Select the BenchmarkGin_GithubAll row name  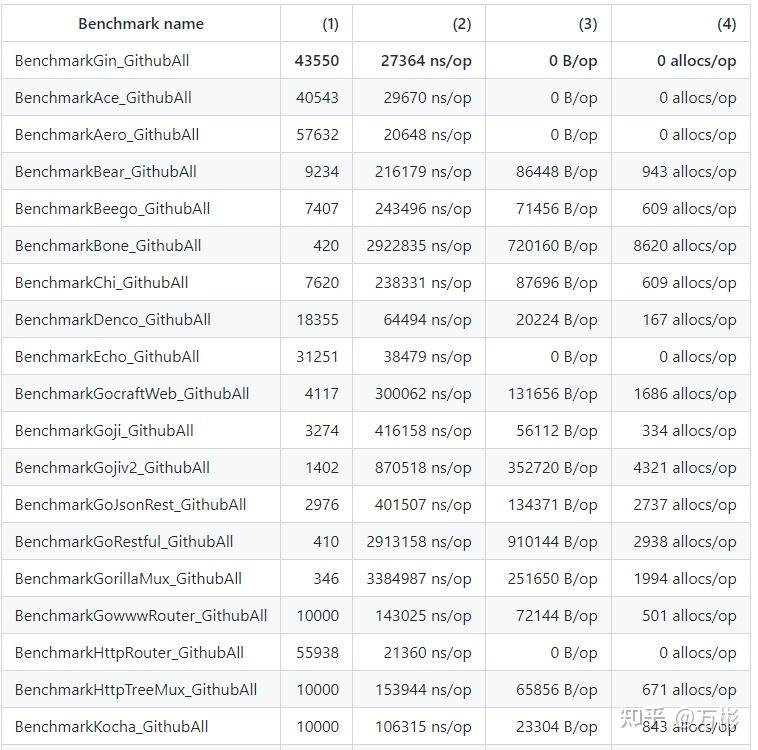(x=102, y=60)
